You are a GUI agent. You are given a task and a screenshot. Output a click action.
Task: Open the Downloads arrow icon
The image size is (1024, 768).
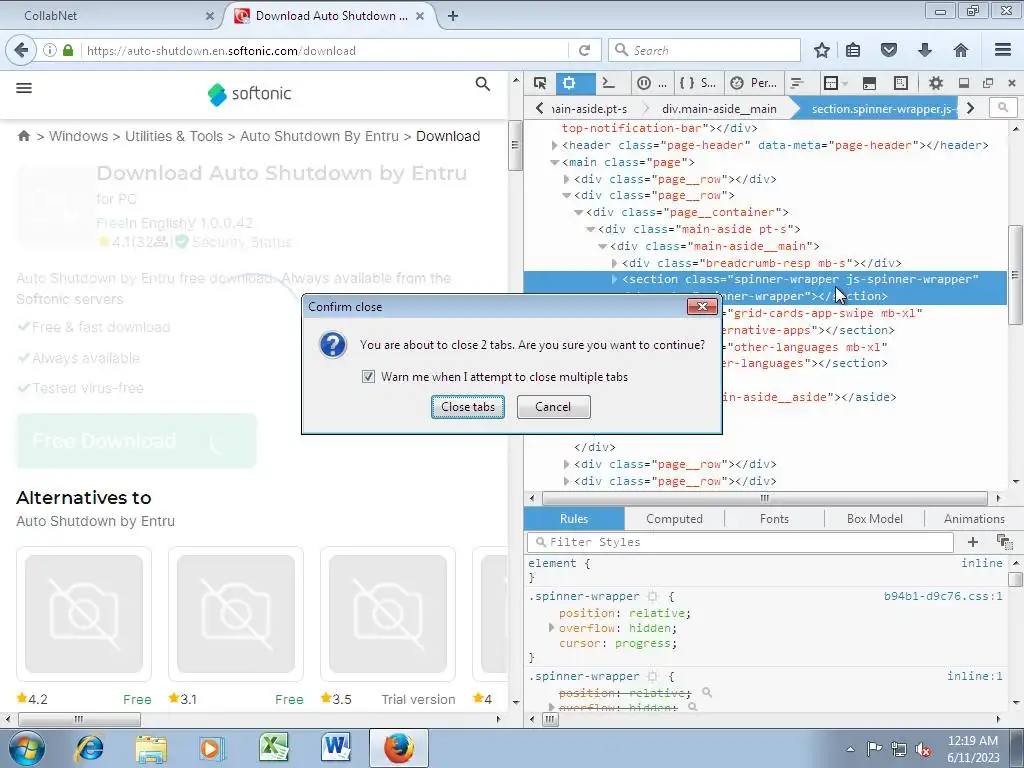(x=925, y=50)
